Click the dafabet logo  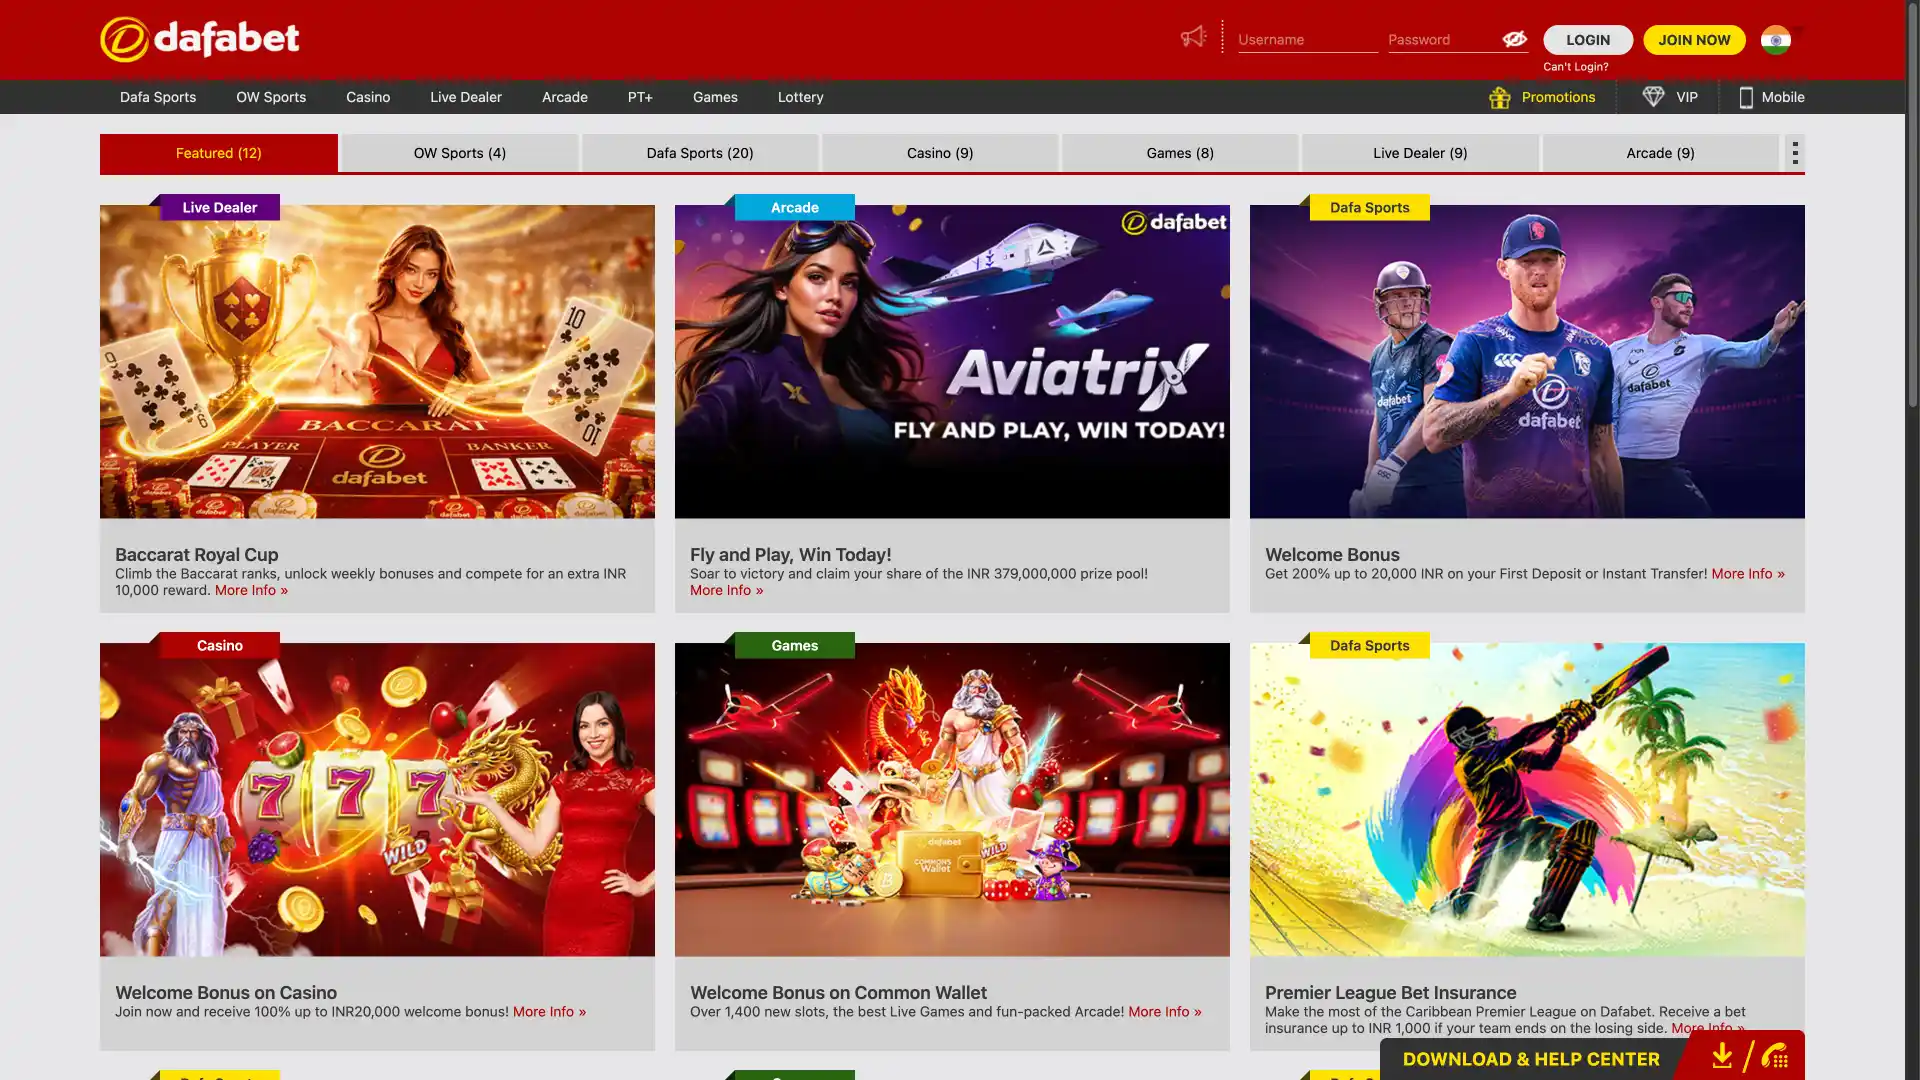click(x=200, y=39)
